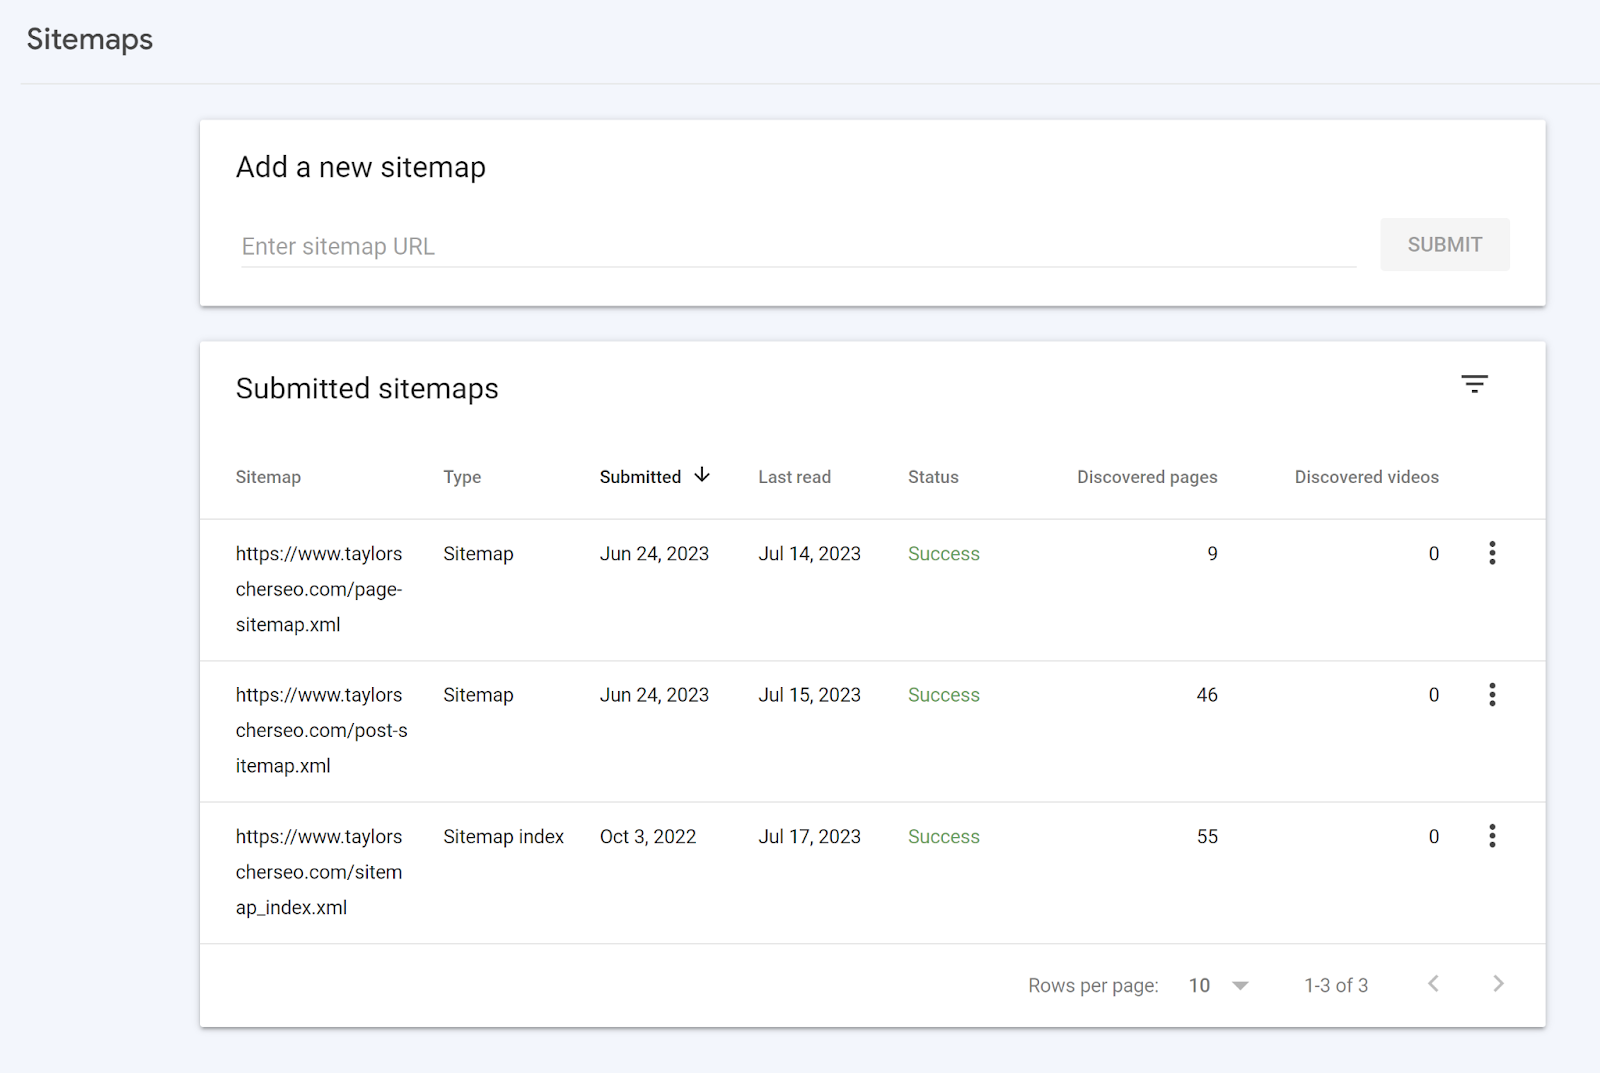
Task: Open the sitemap_index.xml sitemap link
Action: 319,872
